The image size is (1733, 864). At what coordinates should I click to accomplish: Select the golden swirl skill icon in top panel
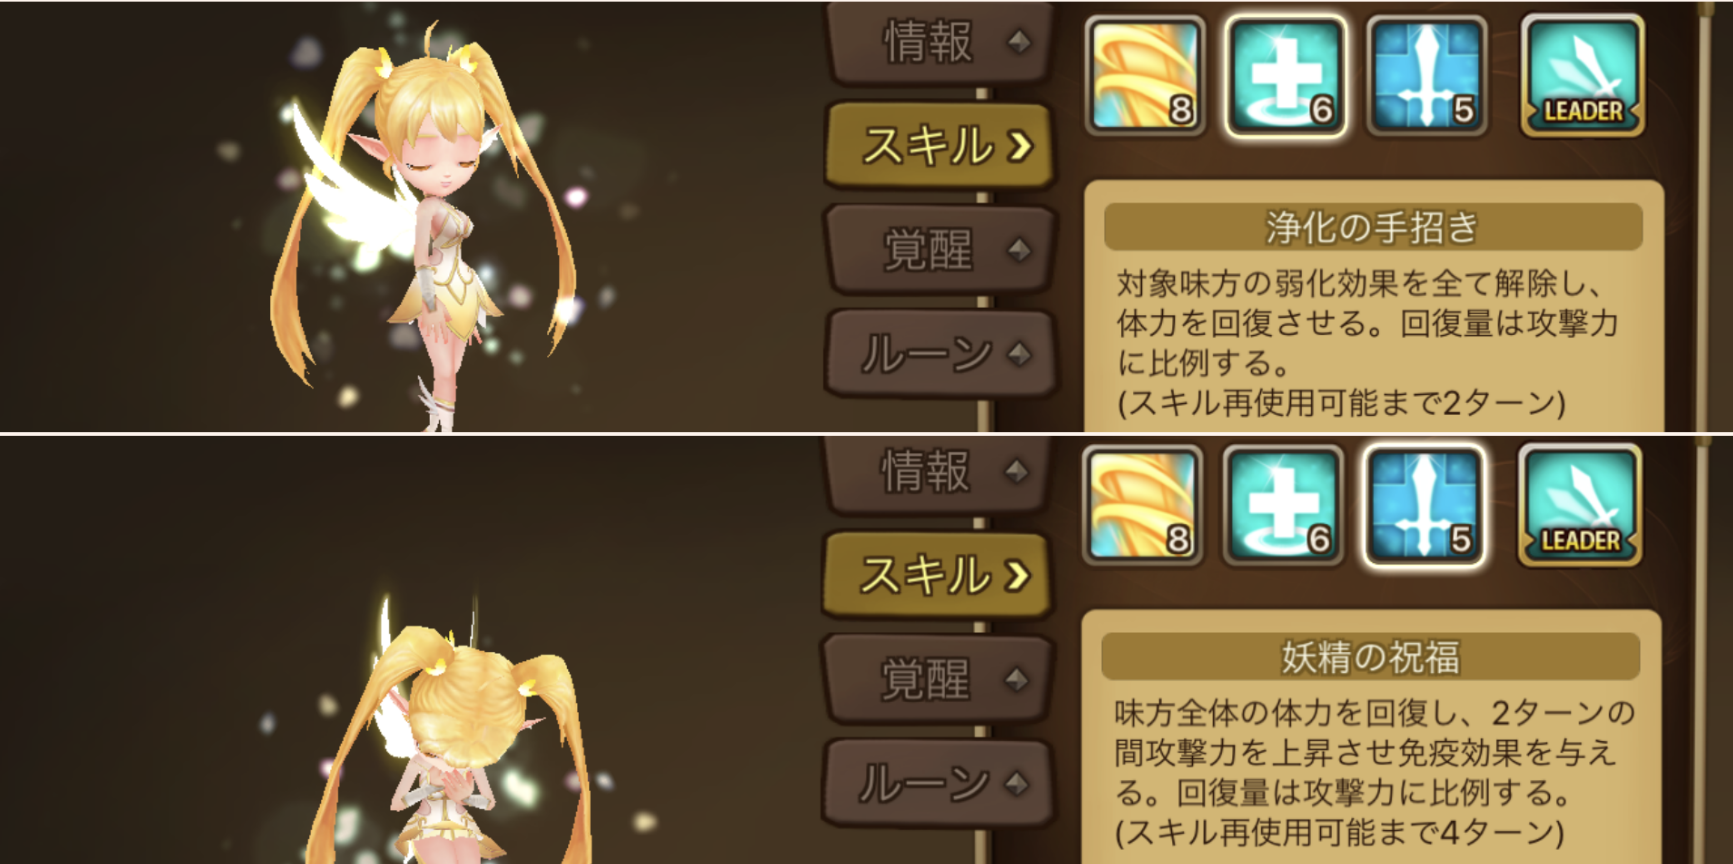(1145, 76)
